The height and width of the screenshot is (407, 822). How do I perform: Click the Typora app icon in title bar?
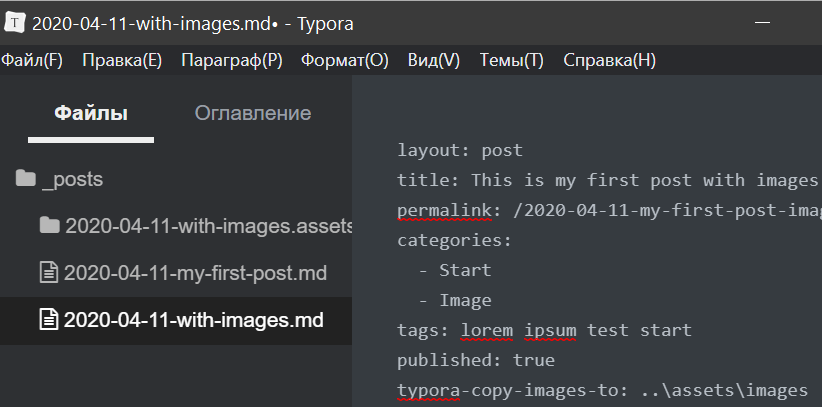15,23
